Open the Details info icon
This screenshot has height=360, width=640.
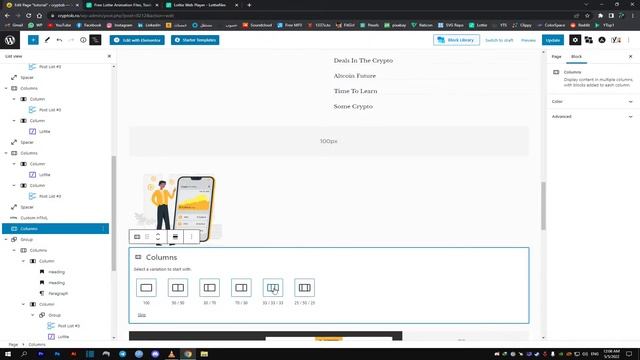click(83, 40)
